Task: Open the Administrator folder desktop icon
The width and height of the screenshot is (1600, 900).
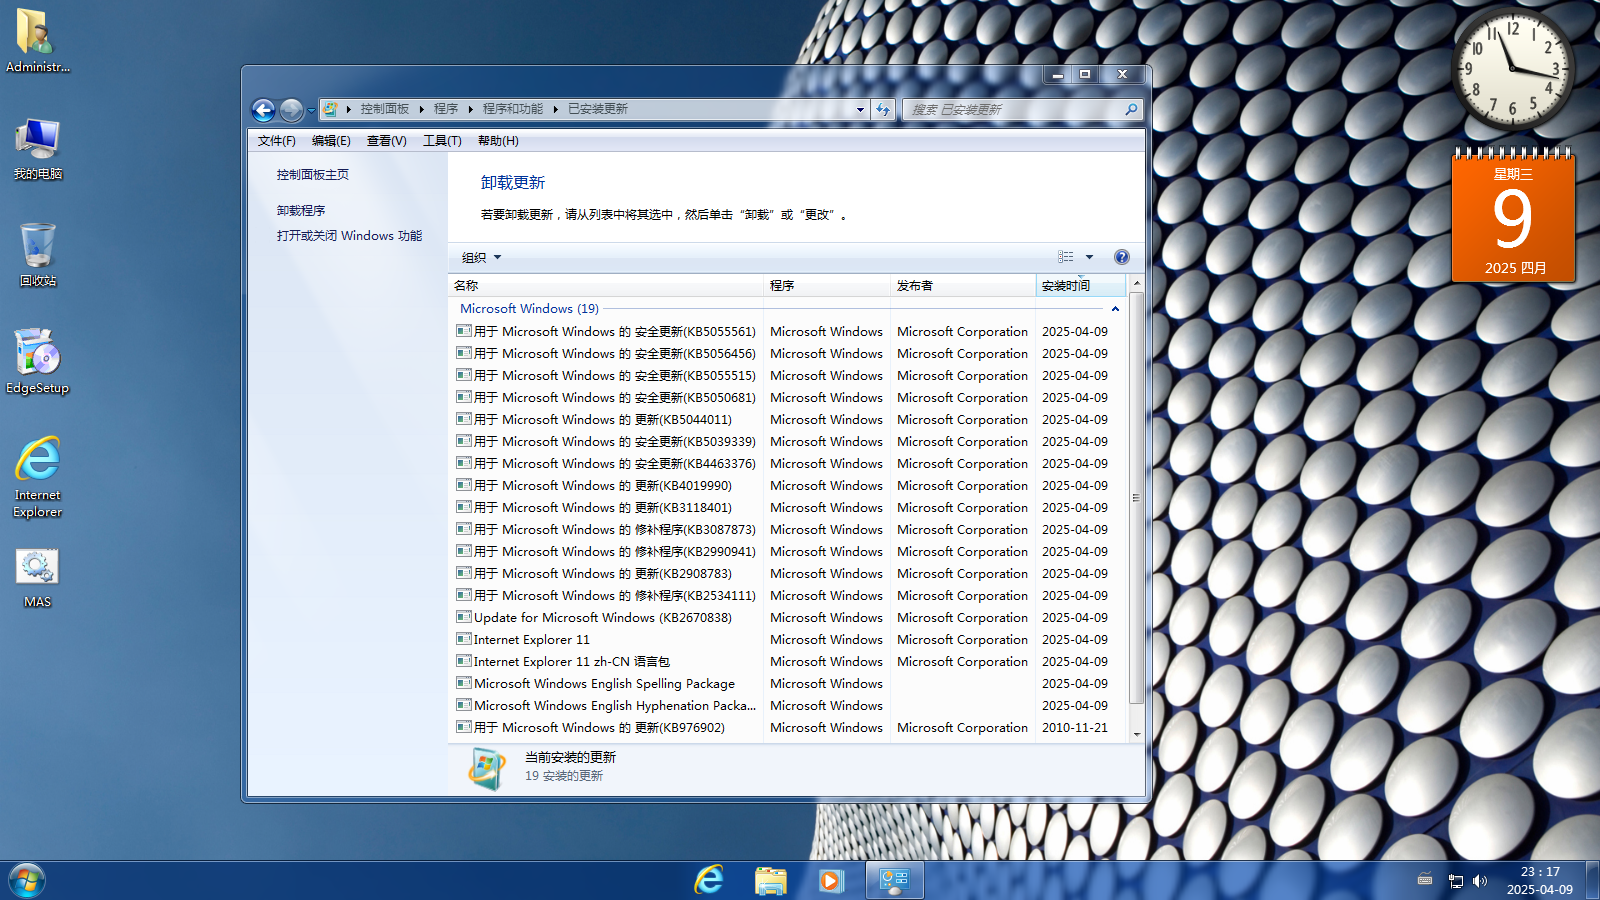Action: click(37, 42)
